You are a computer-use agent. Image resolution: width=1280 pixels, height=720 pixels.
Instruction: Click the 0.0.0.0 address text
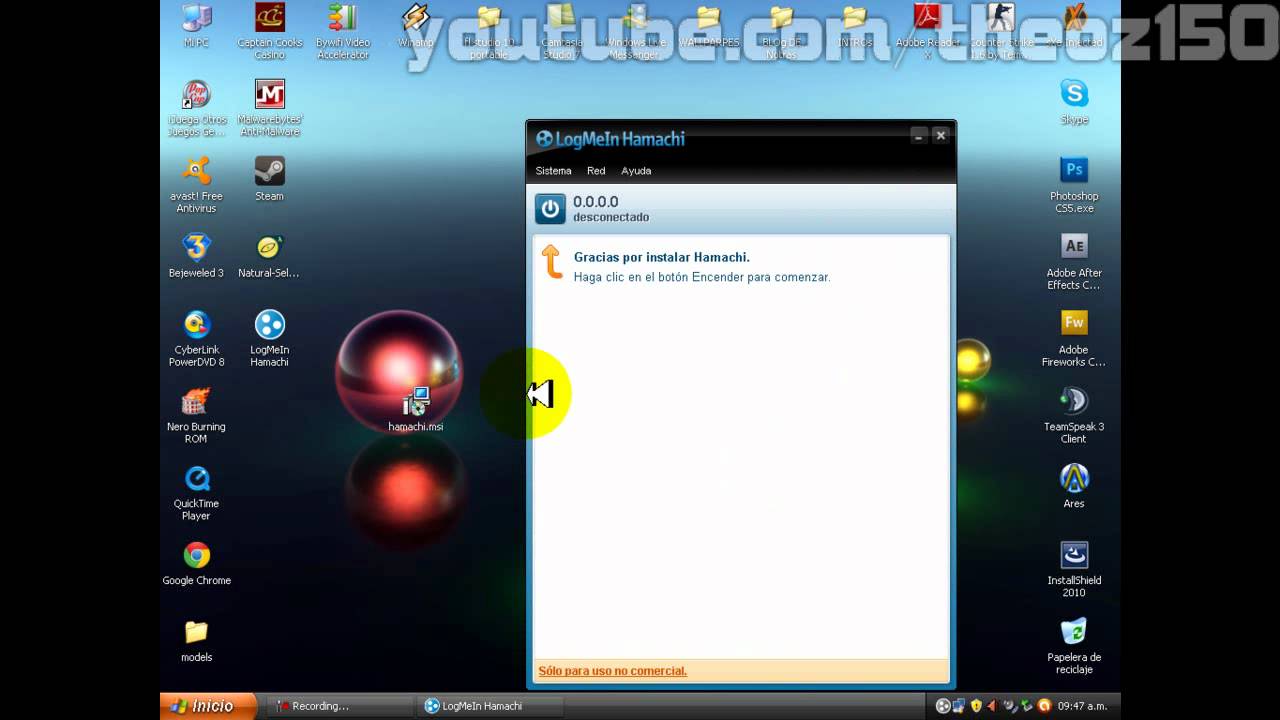(x=596, y=202)
